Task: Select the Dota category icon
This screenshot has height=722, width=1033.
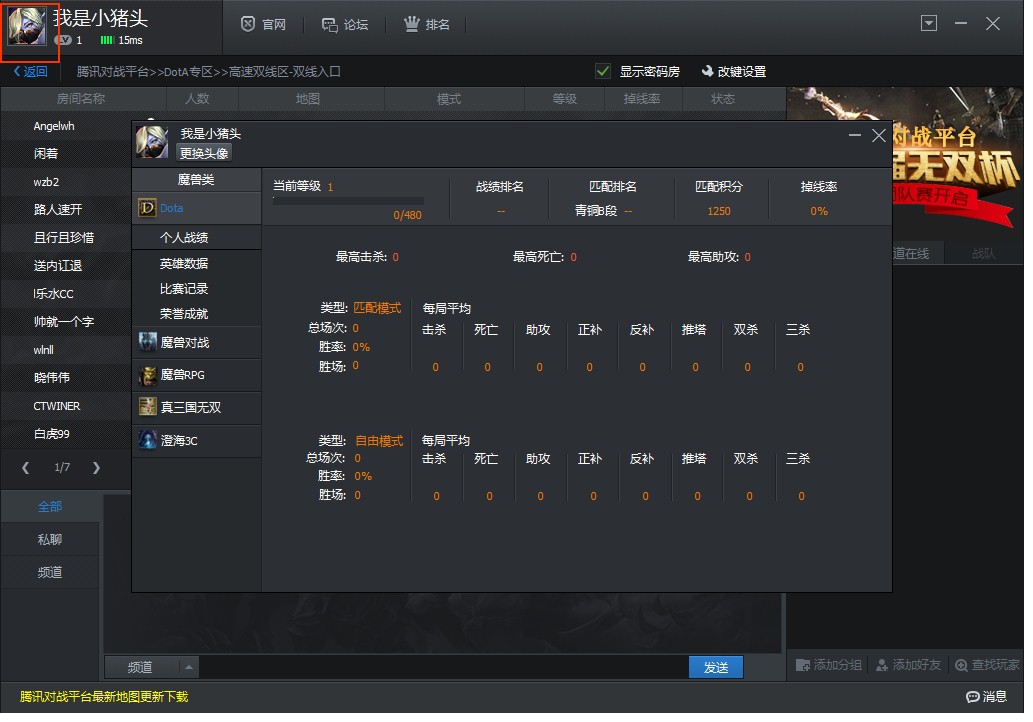Action: coord(146,208)
